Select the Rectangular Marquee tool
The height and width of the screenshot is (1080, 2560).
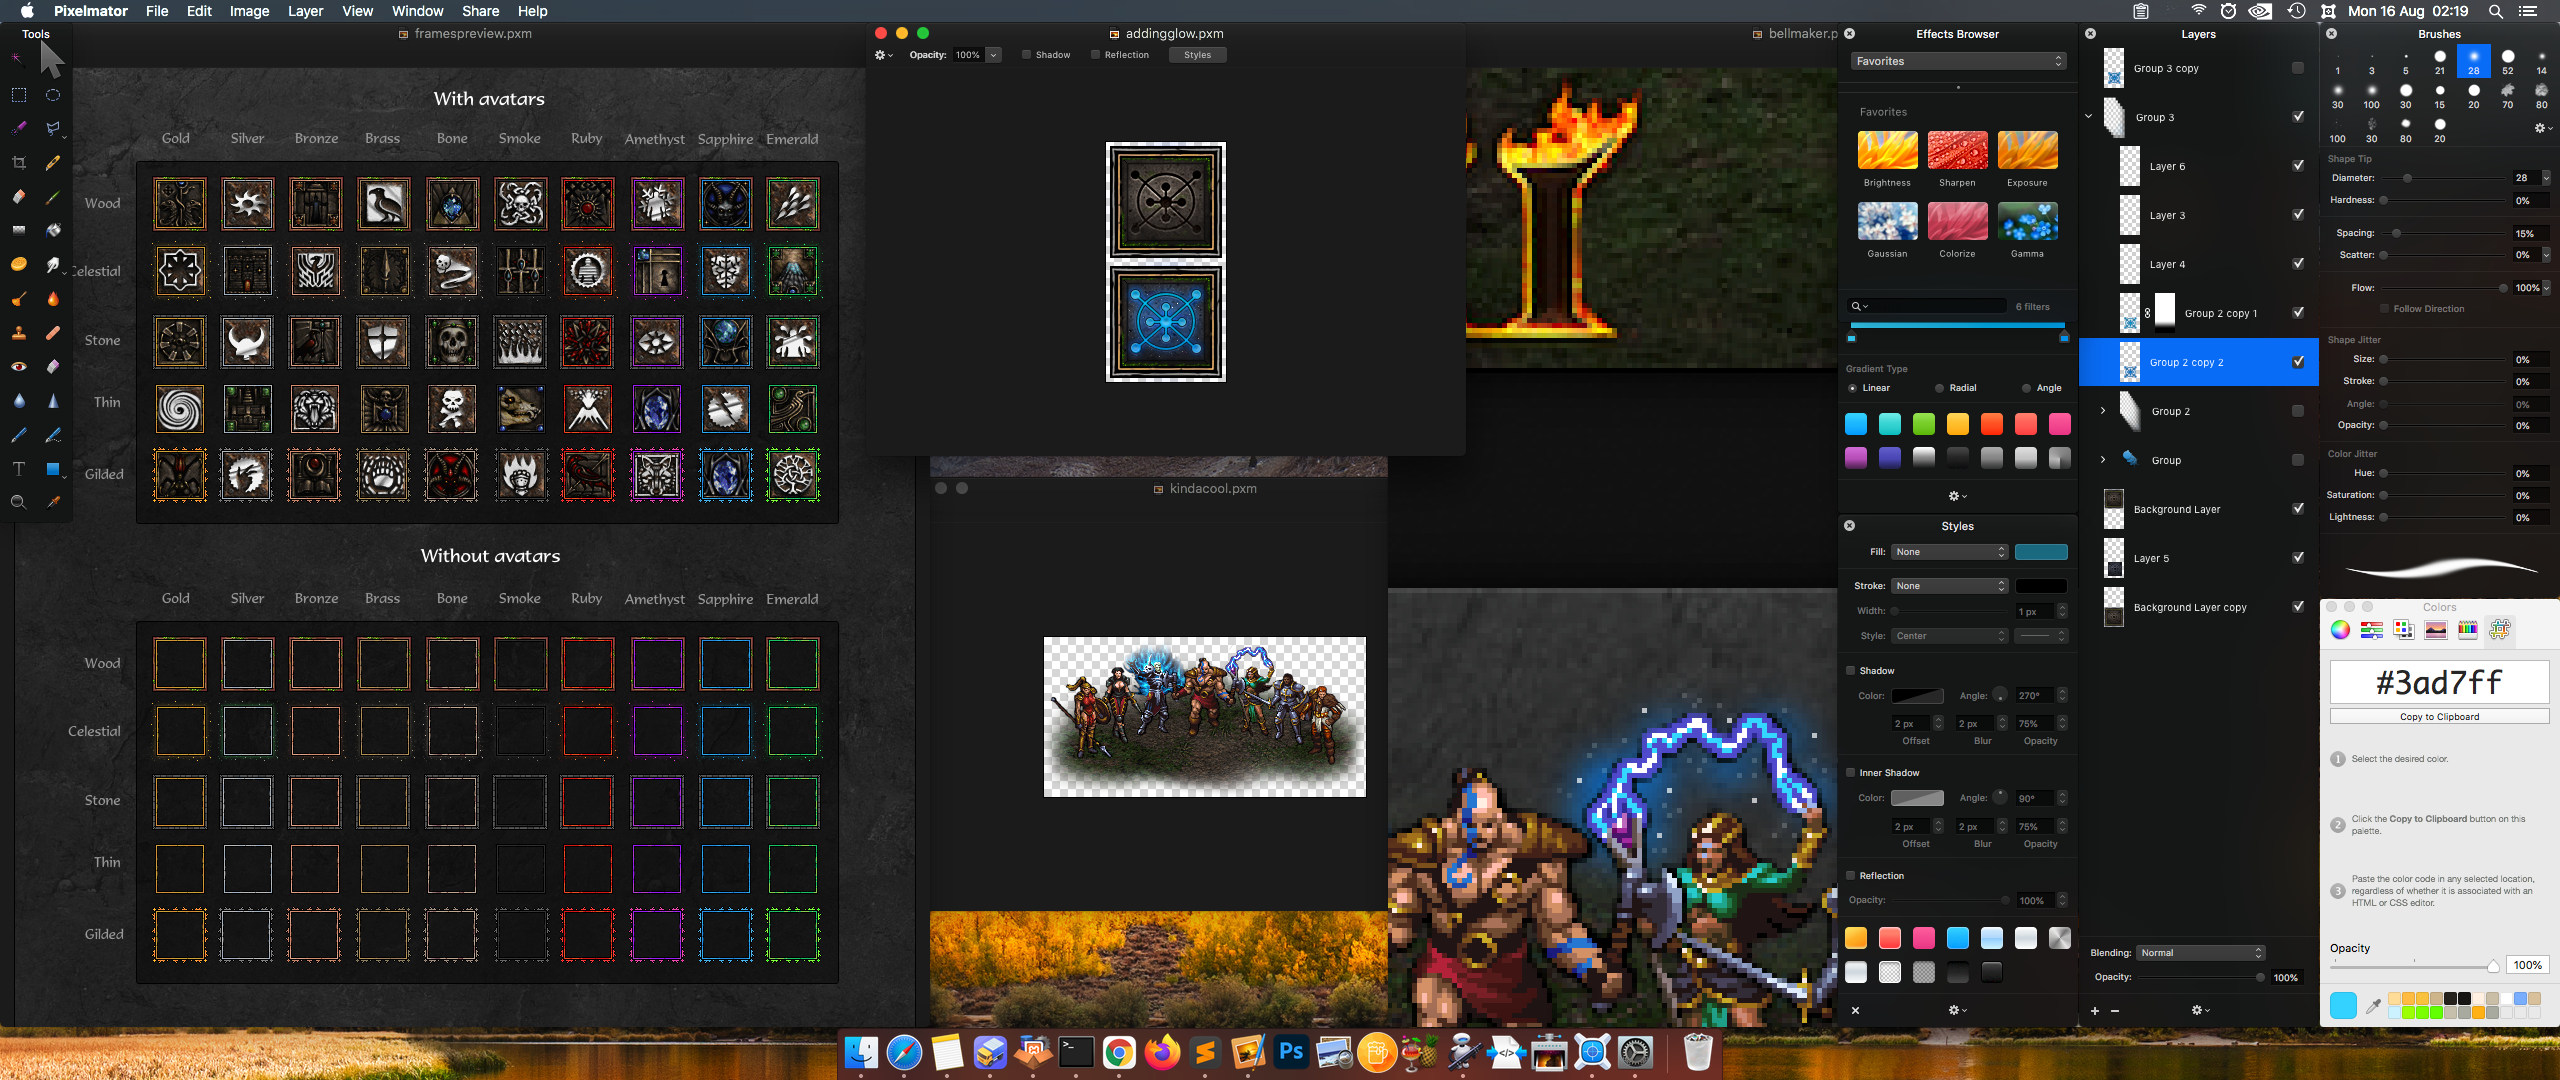[x=18, y=95]
